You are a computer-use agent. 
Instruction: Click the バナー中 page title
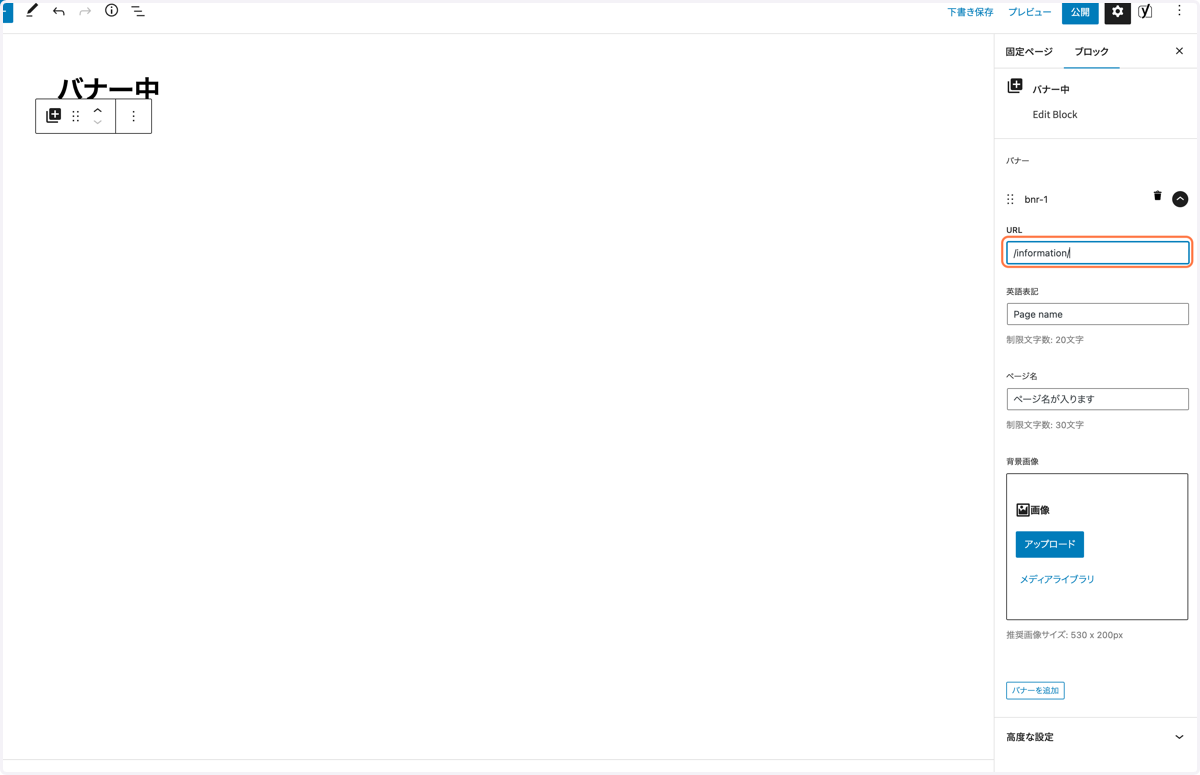pyautogui.click(x=108, y=89)
